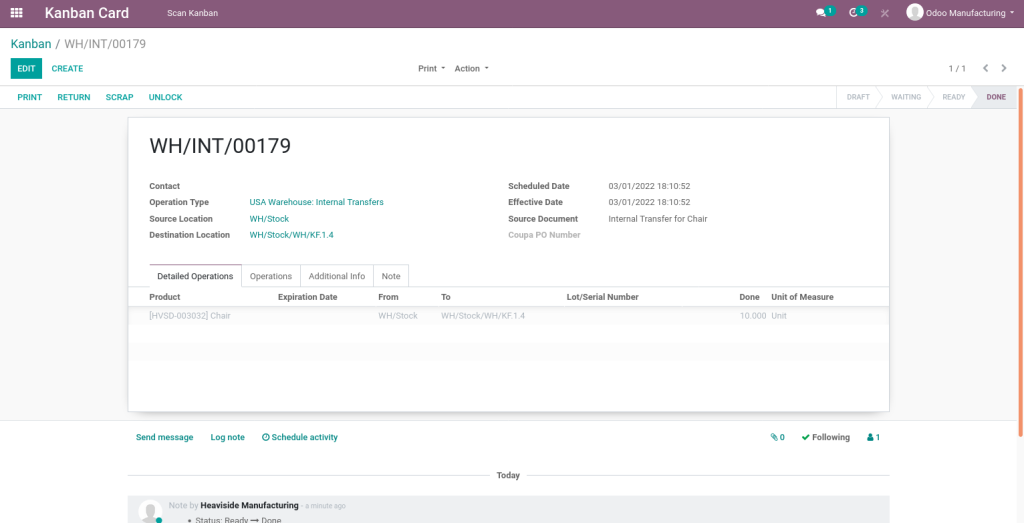Open the conversations chat icon
This screenshot has width=1024, height=523.
pyautogui.click(x=822, y=13)
